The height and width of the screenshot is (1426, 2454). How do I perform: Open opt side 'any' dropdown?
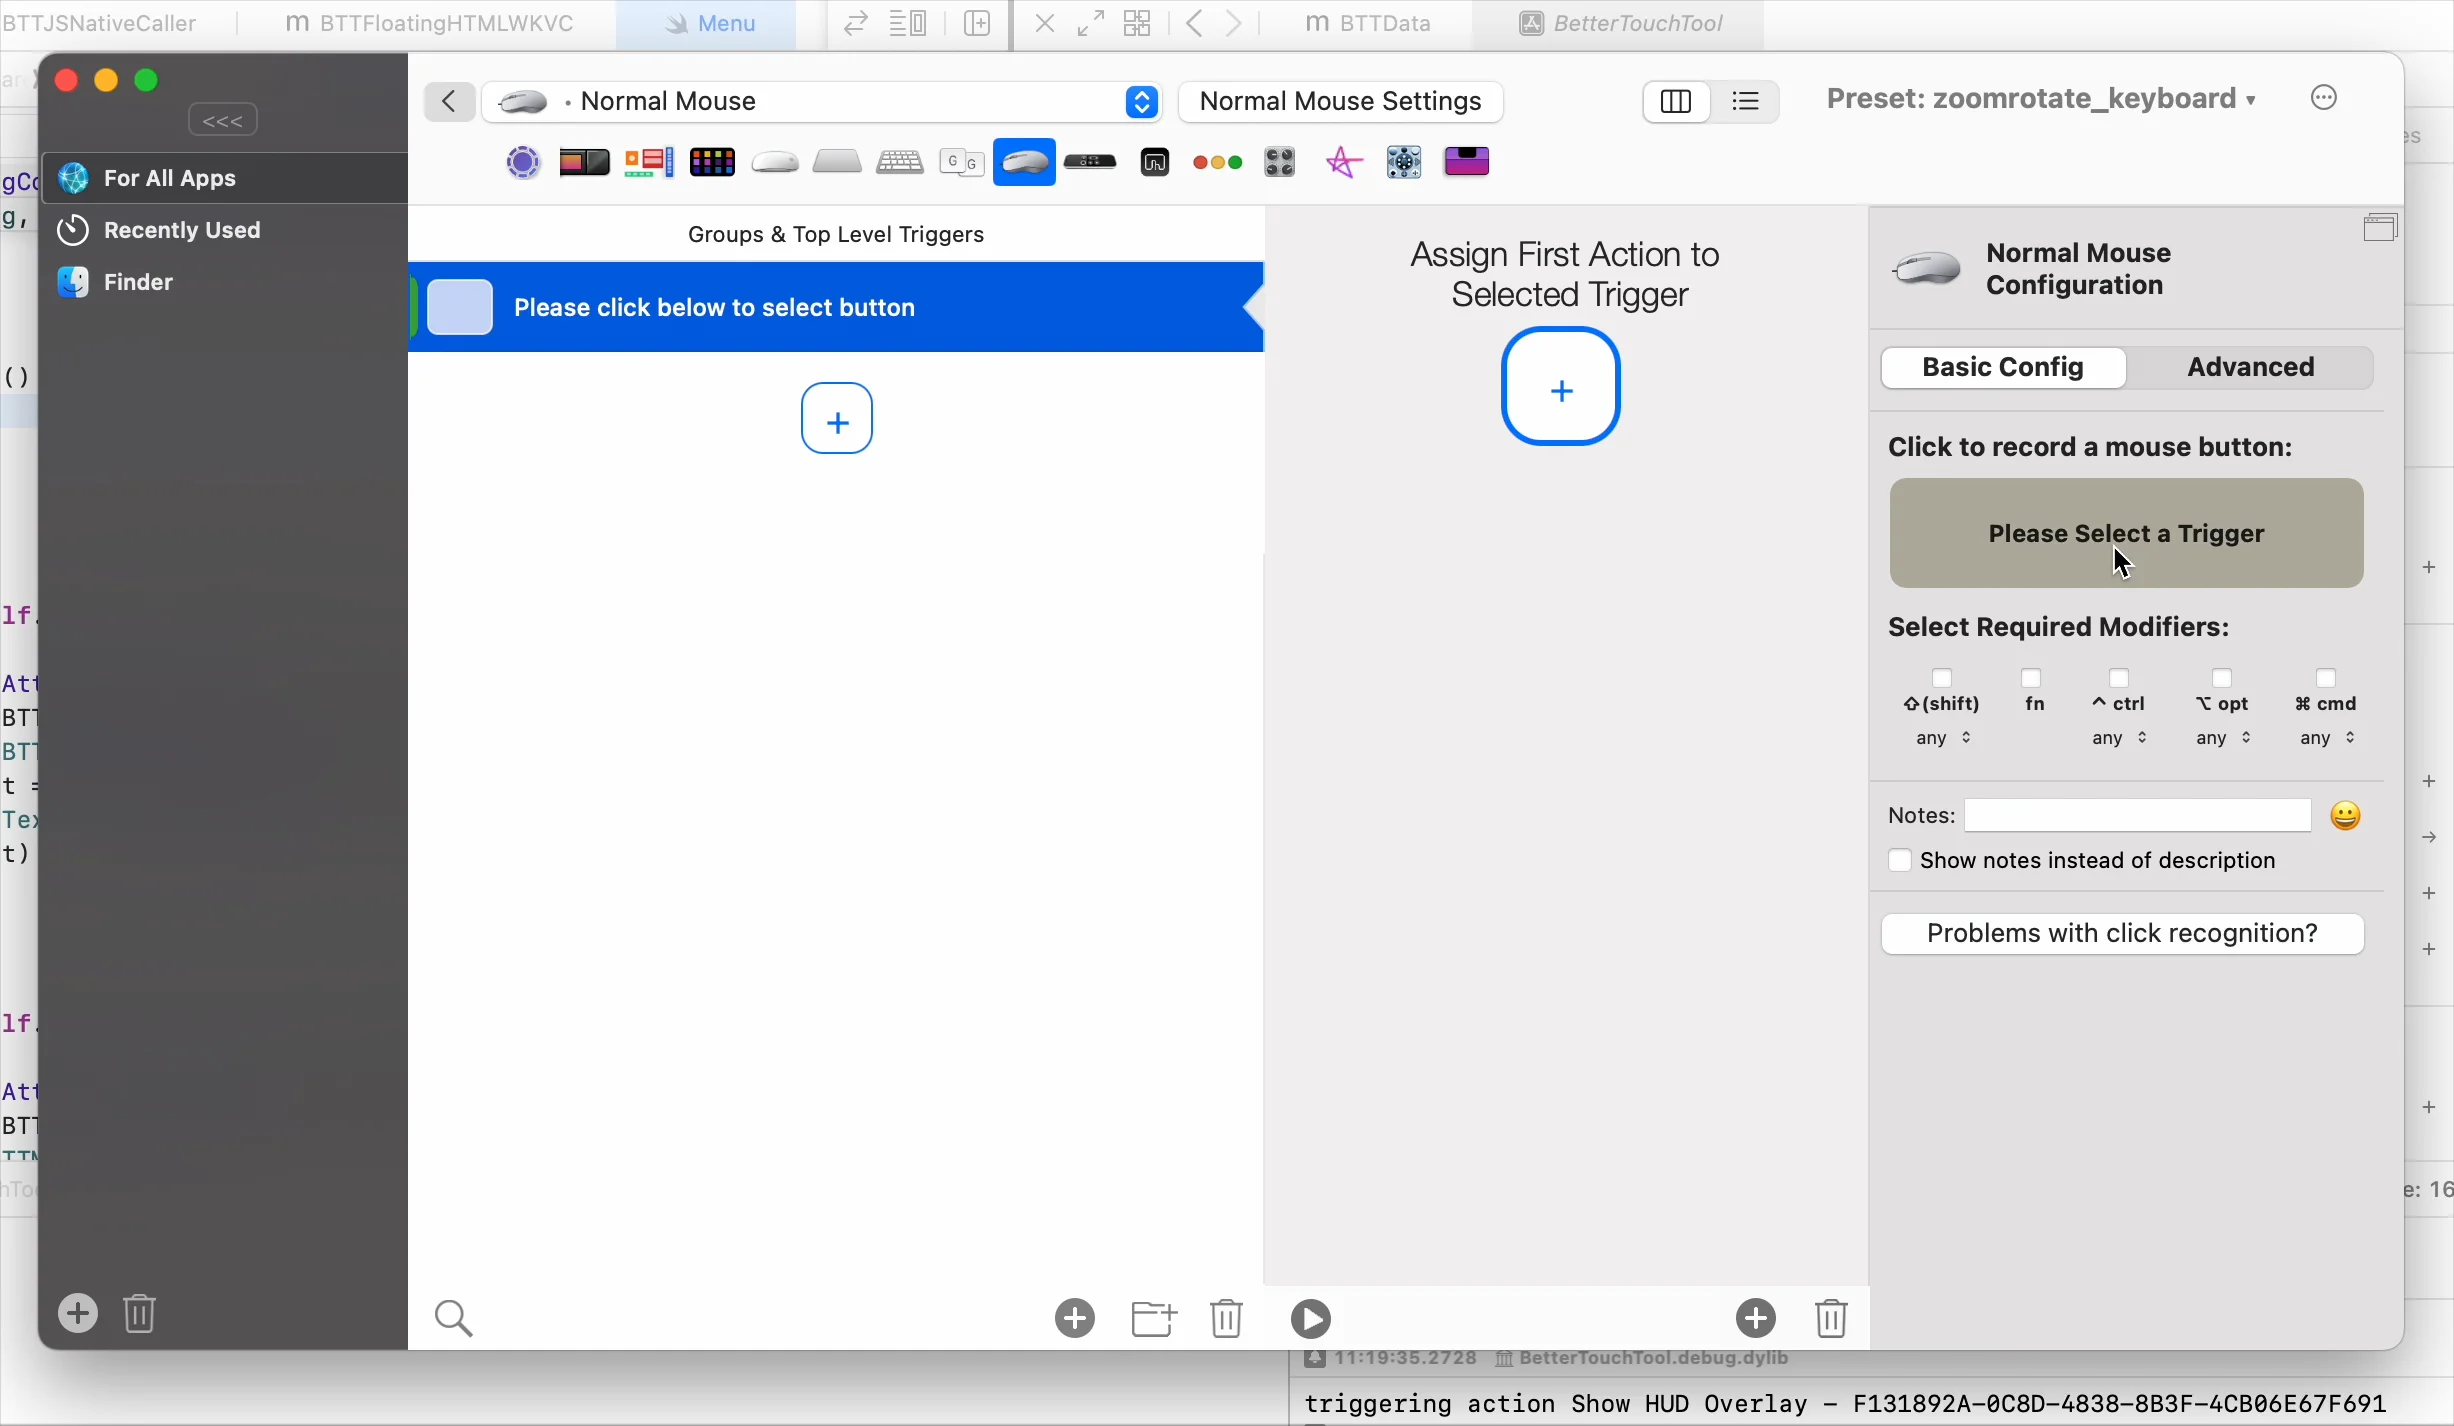(x=2225, y=740)
